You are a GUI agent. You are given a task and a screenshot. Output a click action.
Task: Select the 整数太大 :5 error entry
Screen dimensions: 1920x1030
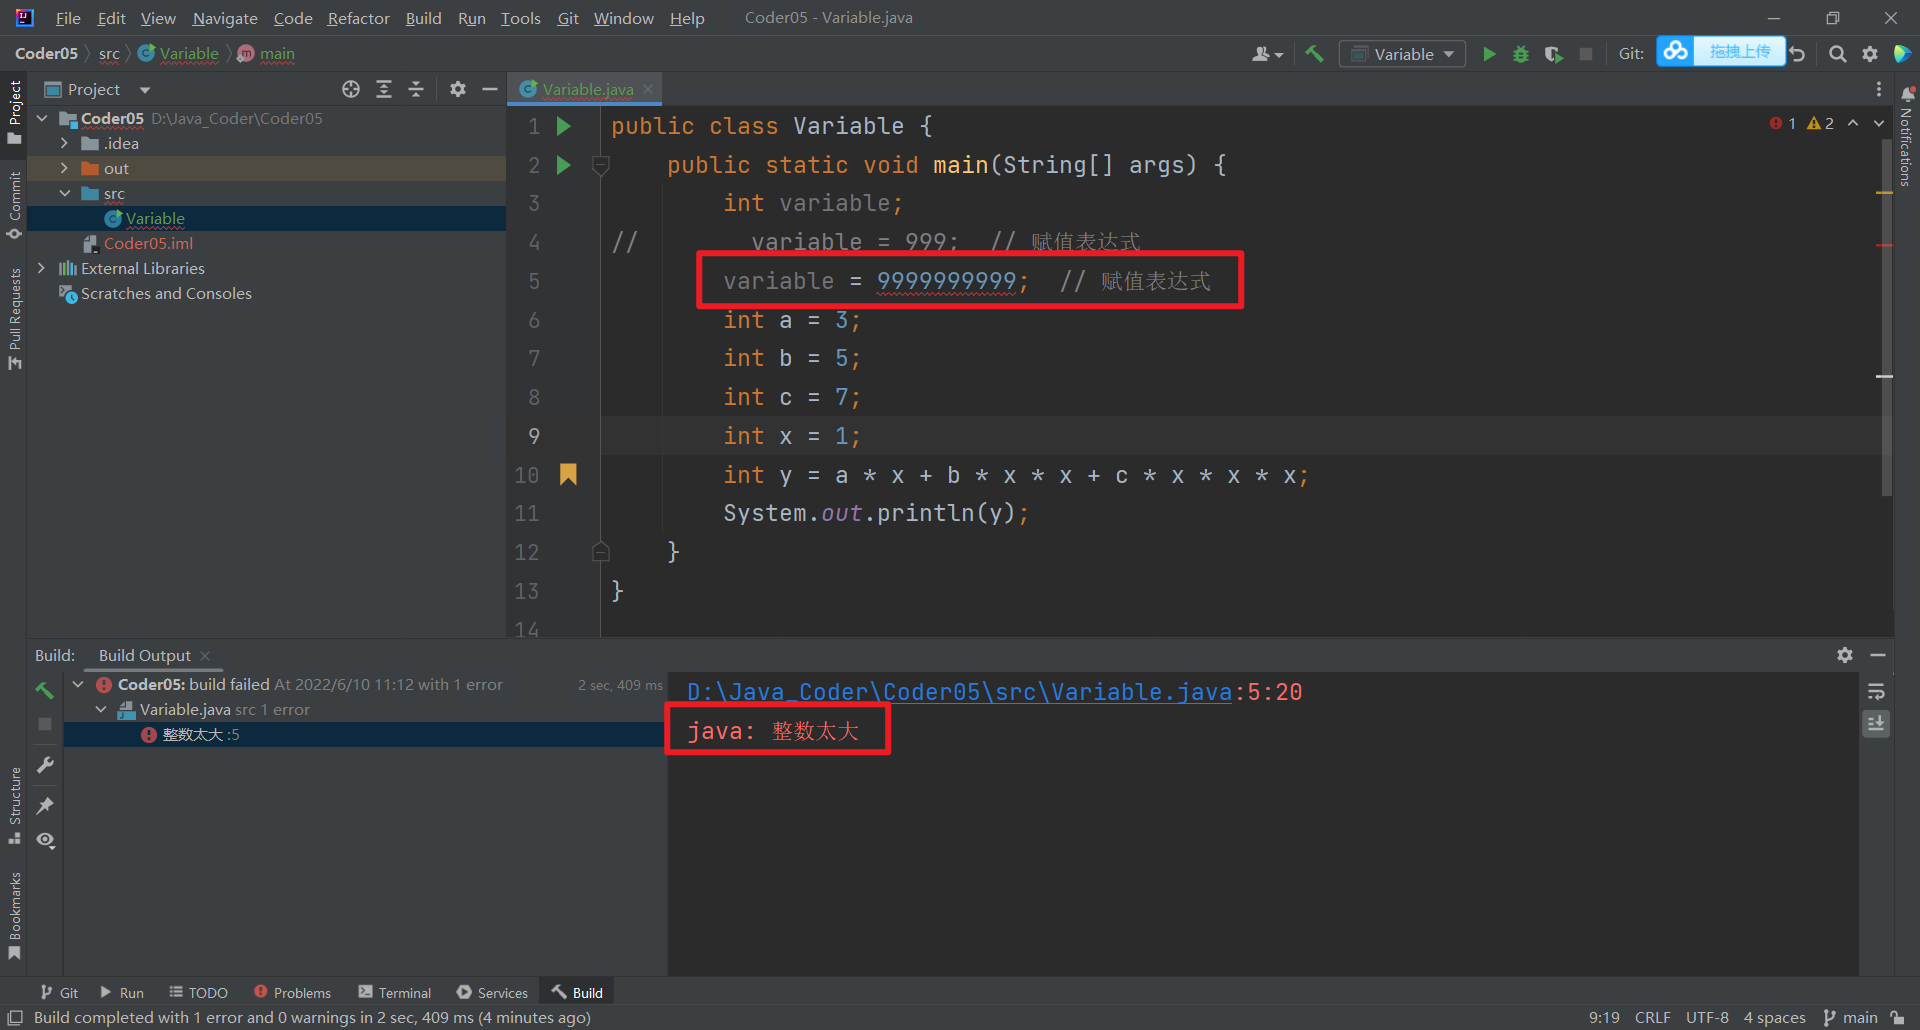(200, 734)
